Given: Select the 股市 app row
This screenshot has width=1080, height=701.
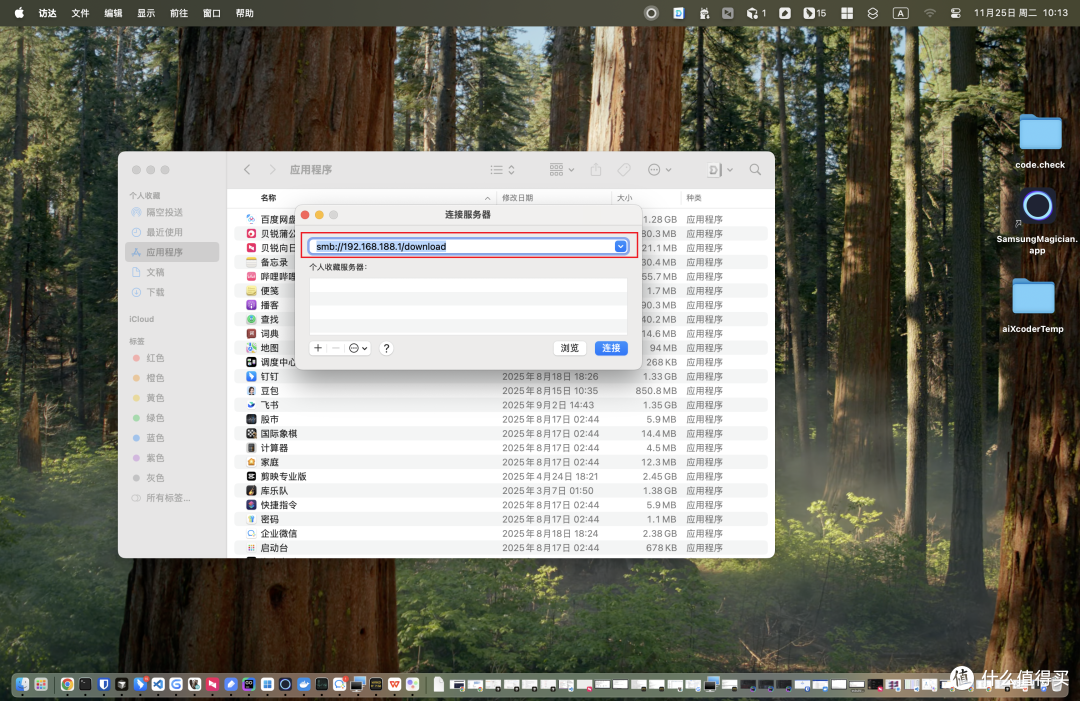Looking at the screenshot, I should 501,419.
